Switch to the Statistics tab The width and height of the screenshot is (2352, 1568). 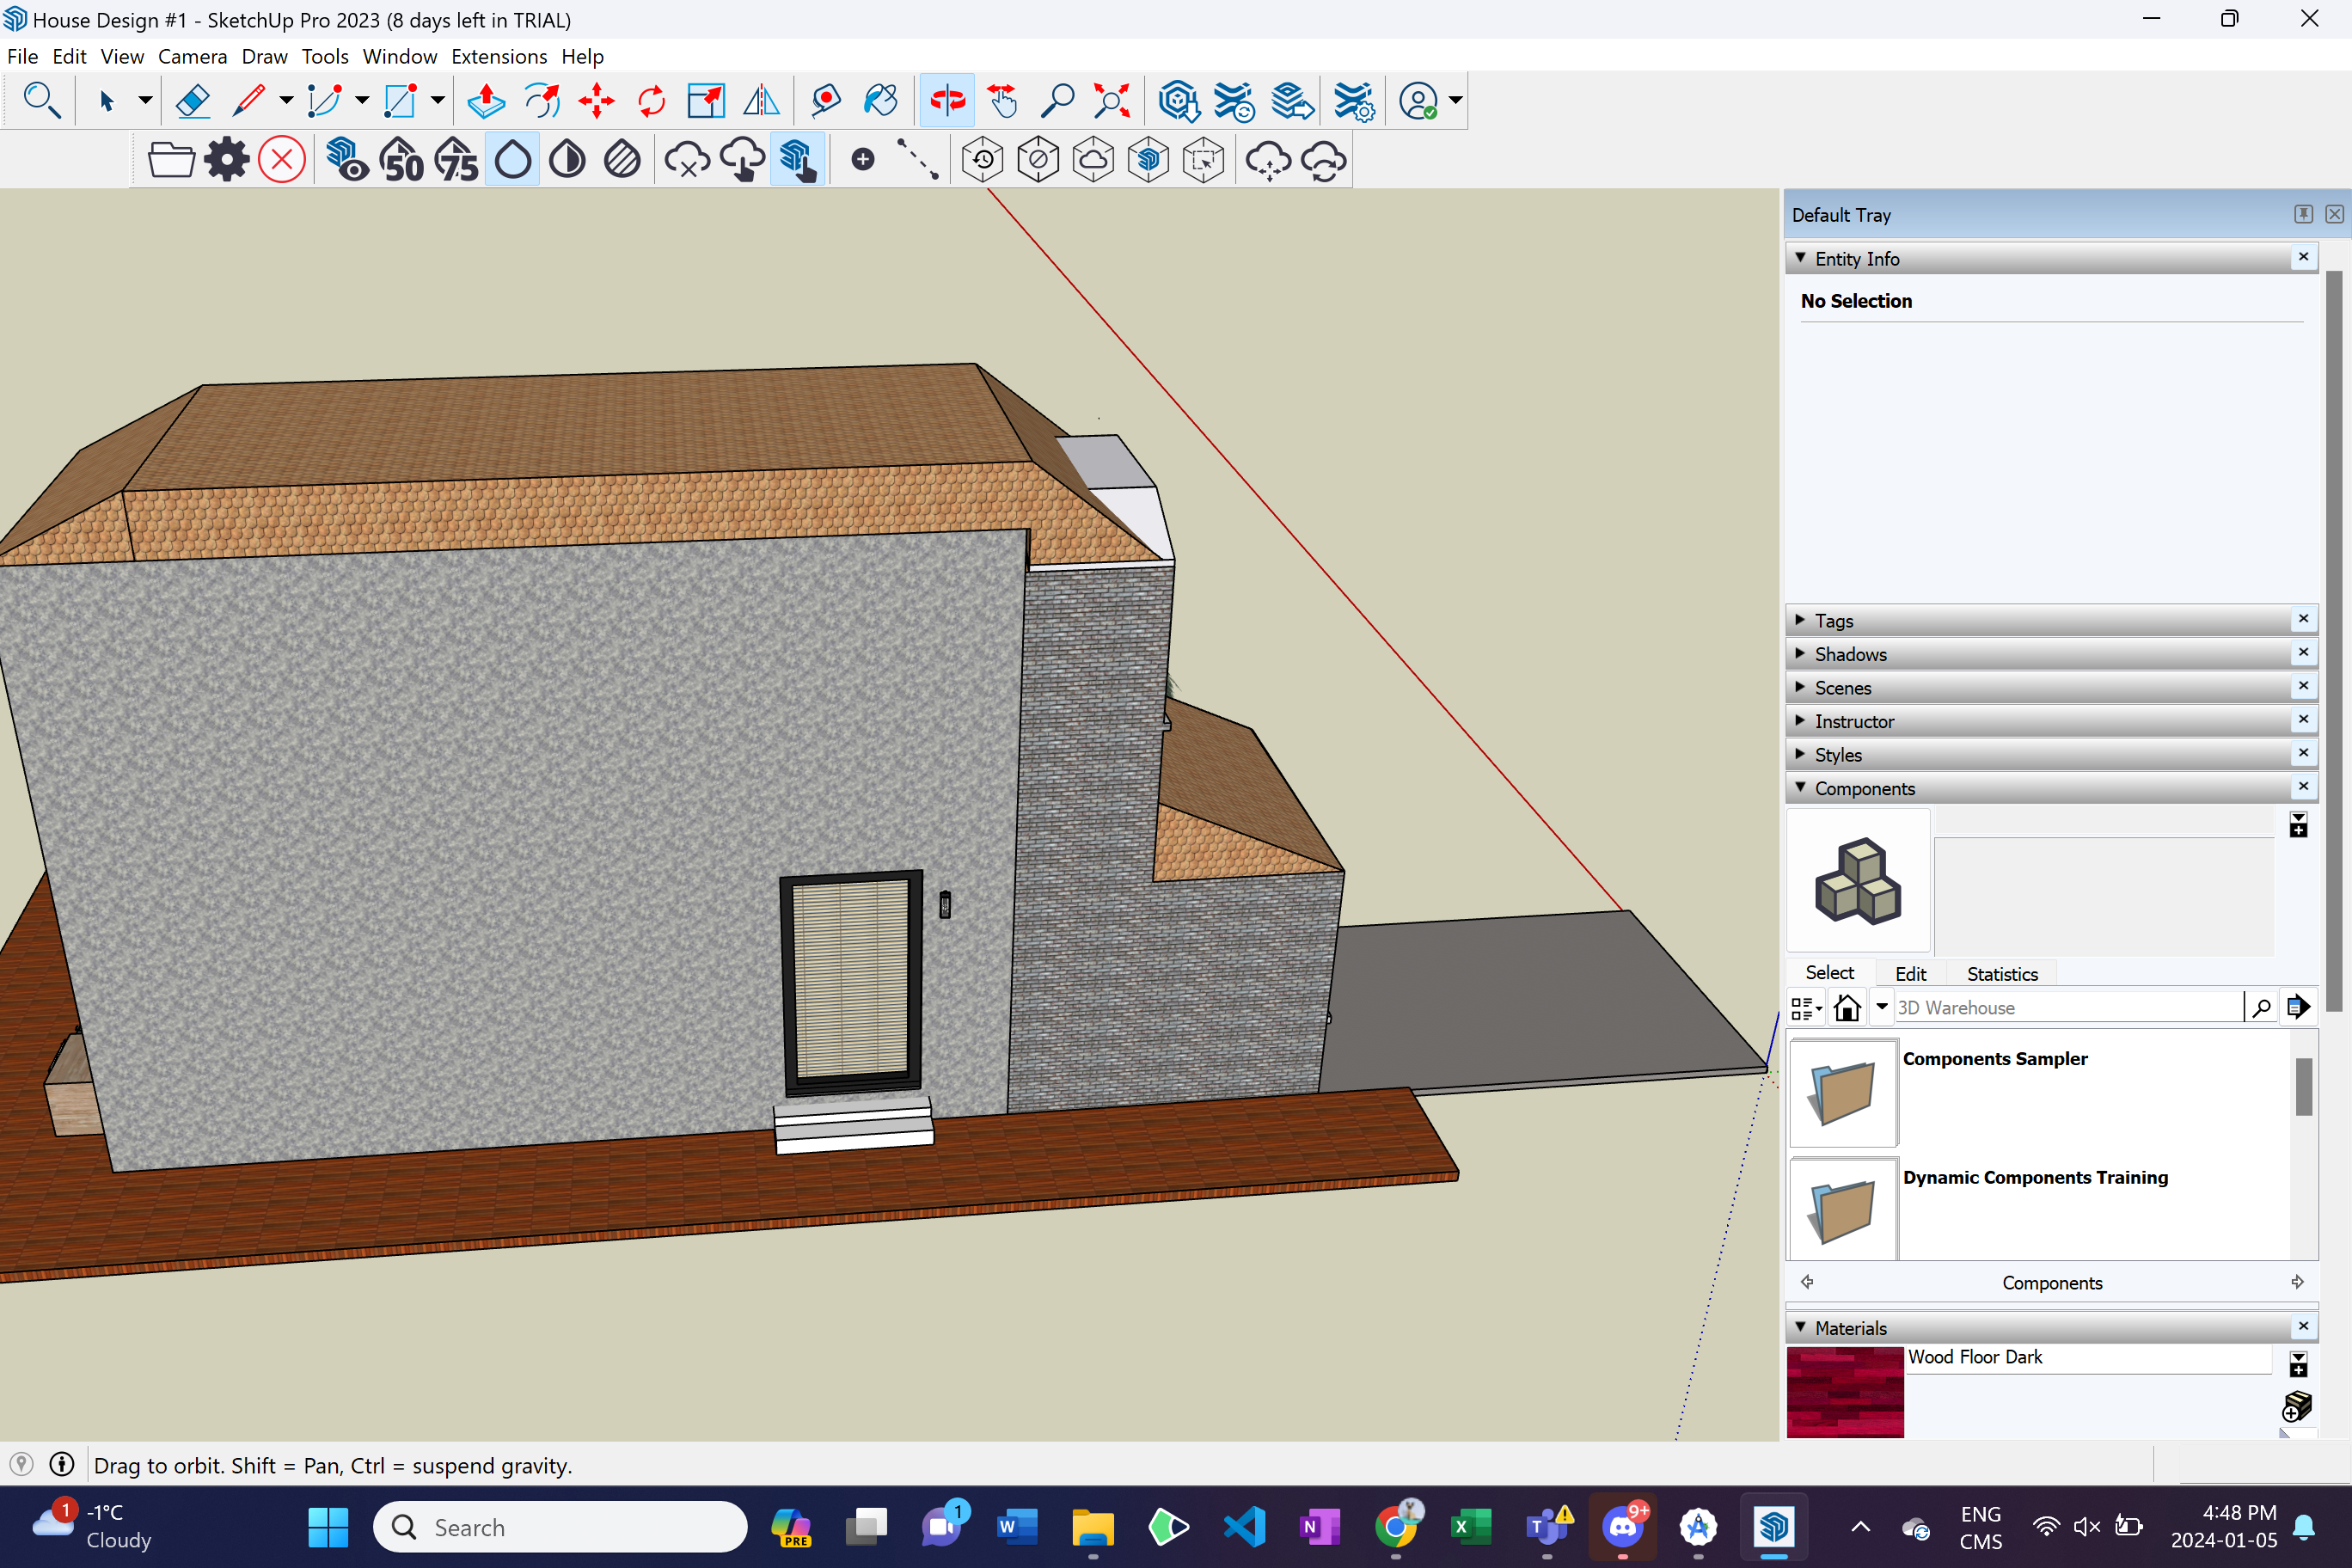pyautogui.click(x=2001, y=974)
